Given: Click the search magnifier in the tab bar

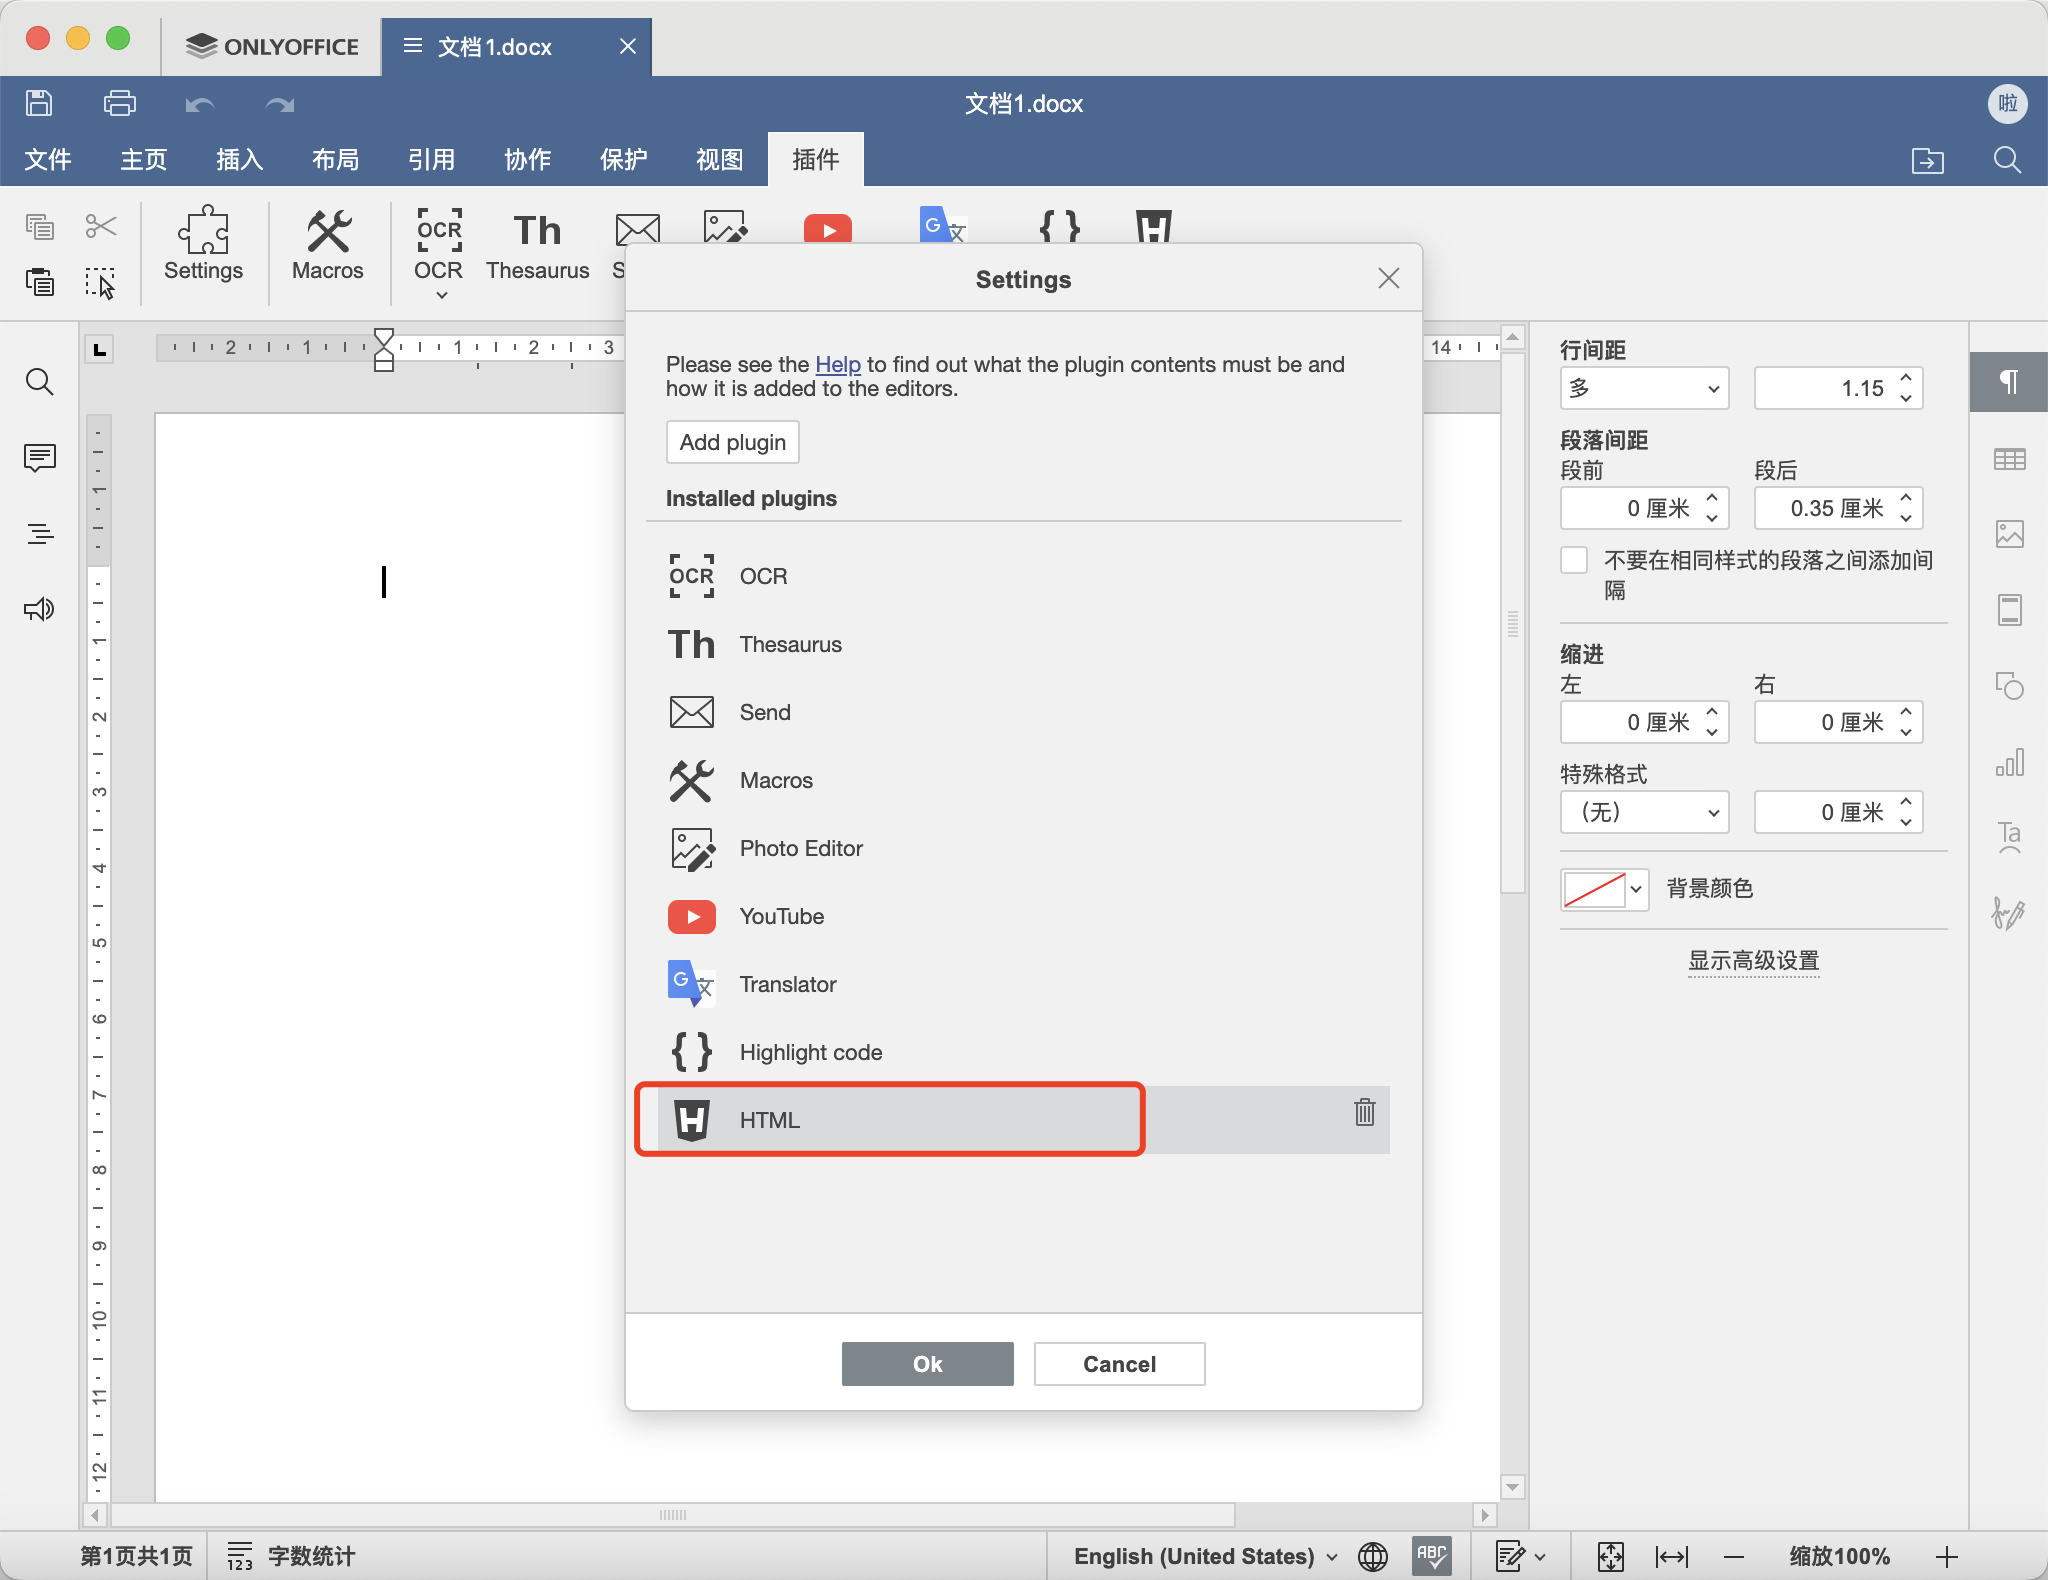Looking at the screenshot, I should point(2007,160).
